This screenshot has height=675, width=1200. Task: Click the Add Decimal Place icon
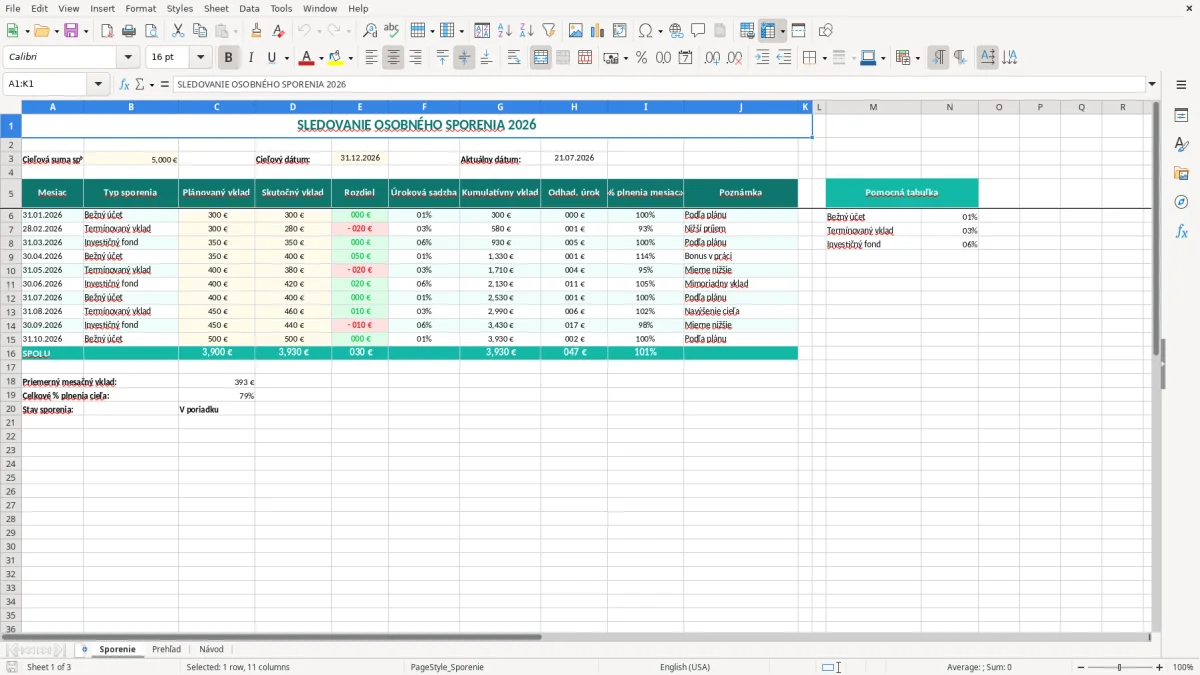pyautogui.click(x=712, y=58)
